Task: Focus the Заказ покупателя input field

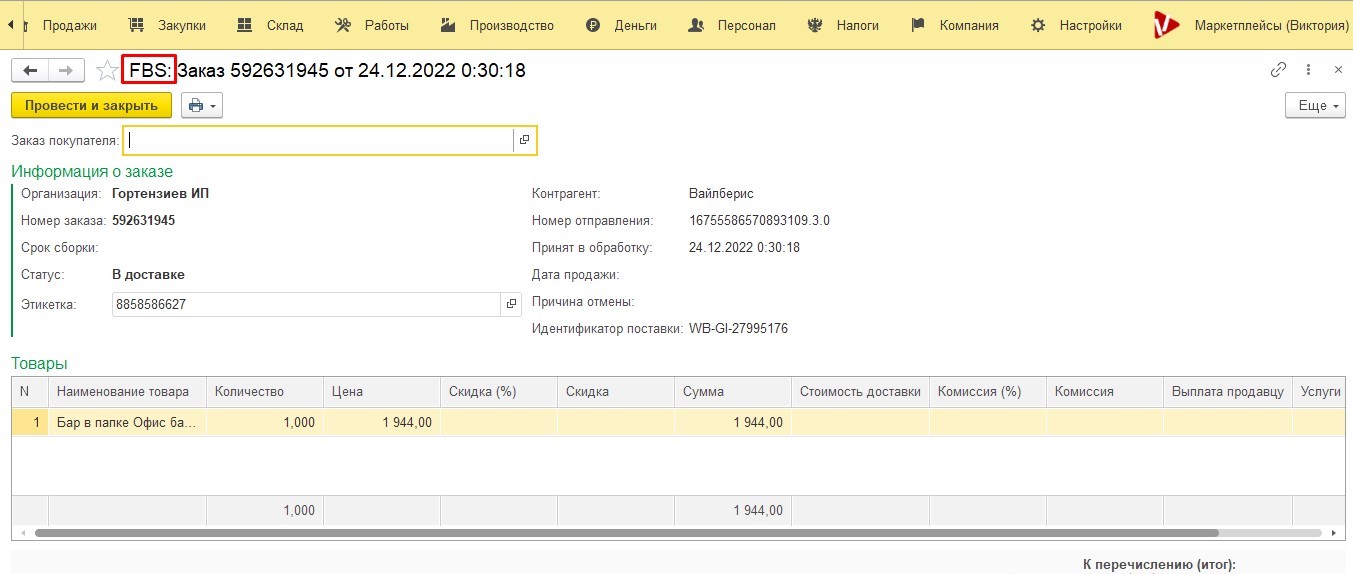Action: [318, 141]
